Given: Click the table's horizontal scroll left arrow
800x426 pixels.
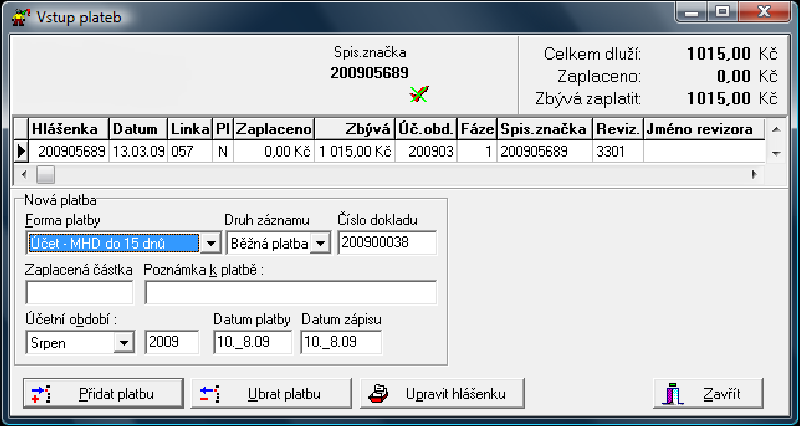Looking at the screenshot, I should [x=24, y=174].
